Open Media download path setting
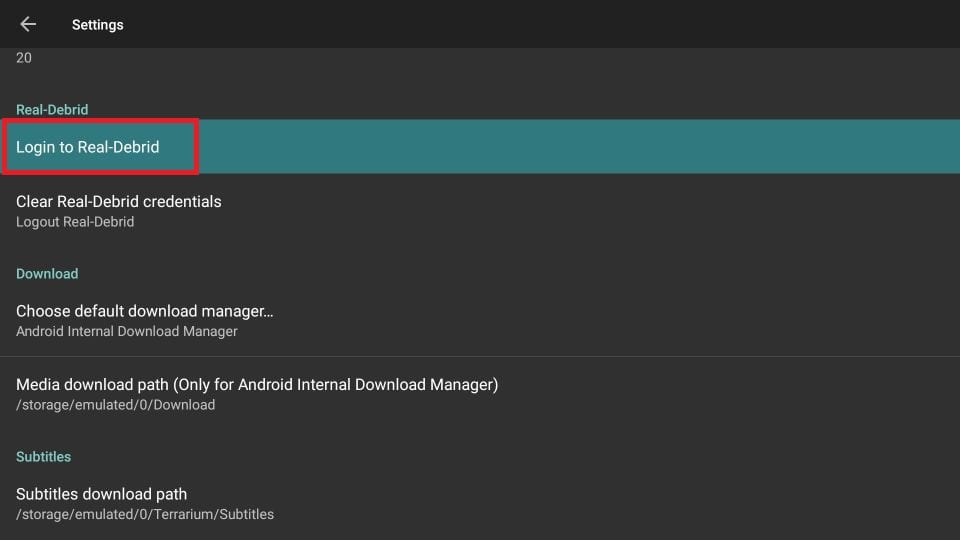The width and height of the screenshot is (960, 540). click(x=480, y=394)
